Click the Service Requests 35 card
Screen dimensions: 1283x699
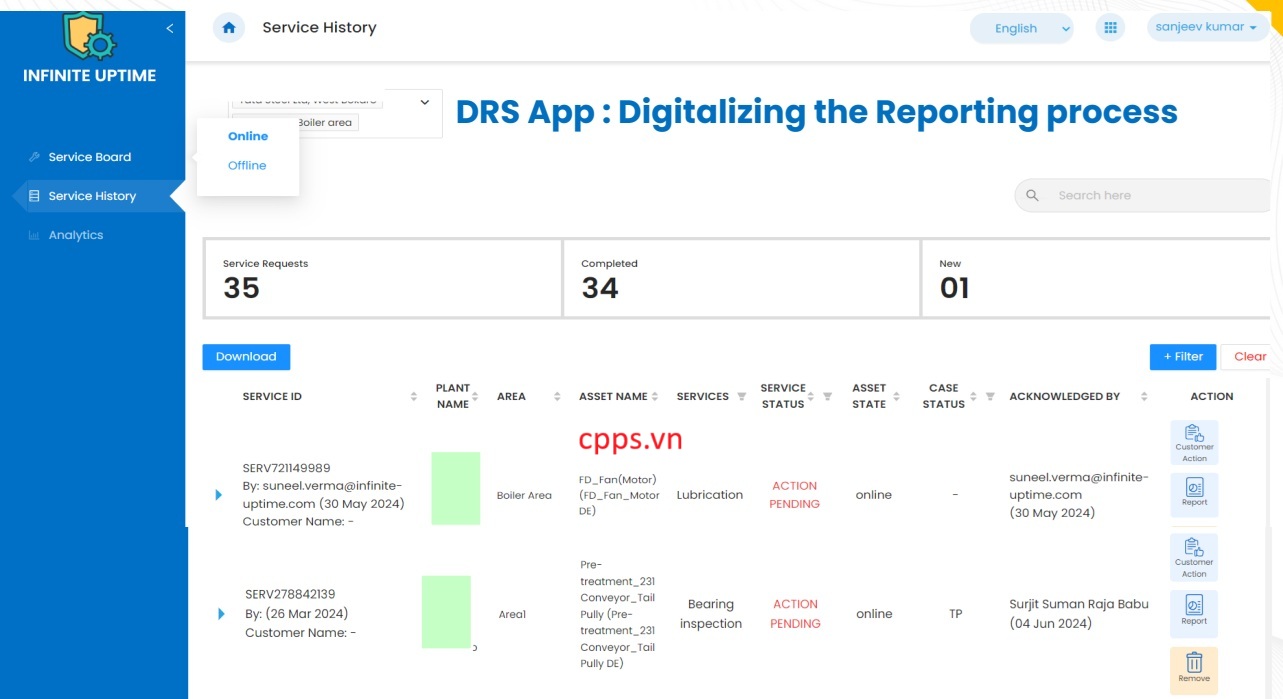point(382,278)
